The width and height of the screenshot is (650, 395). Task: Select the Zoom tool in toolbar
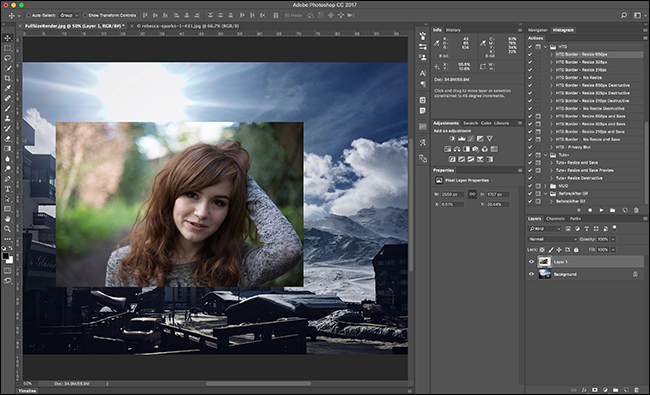(x=7, y=229)
